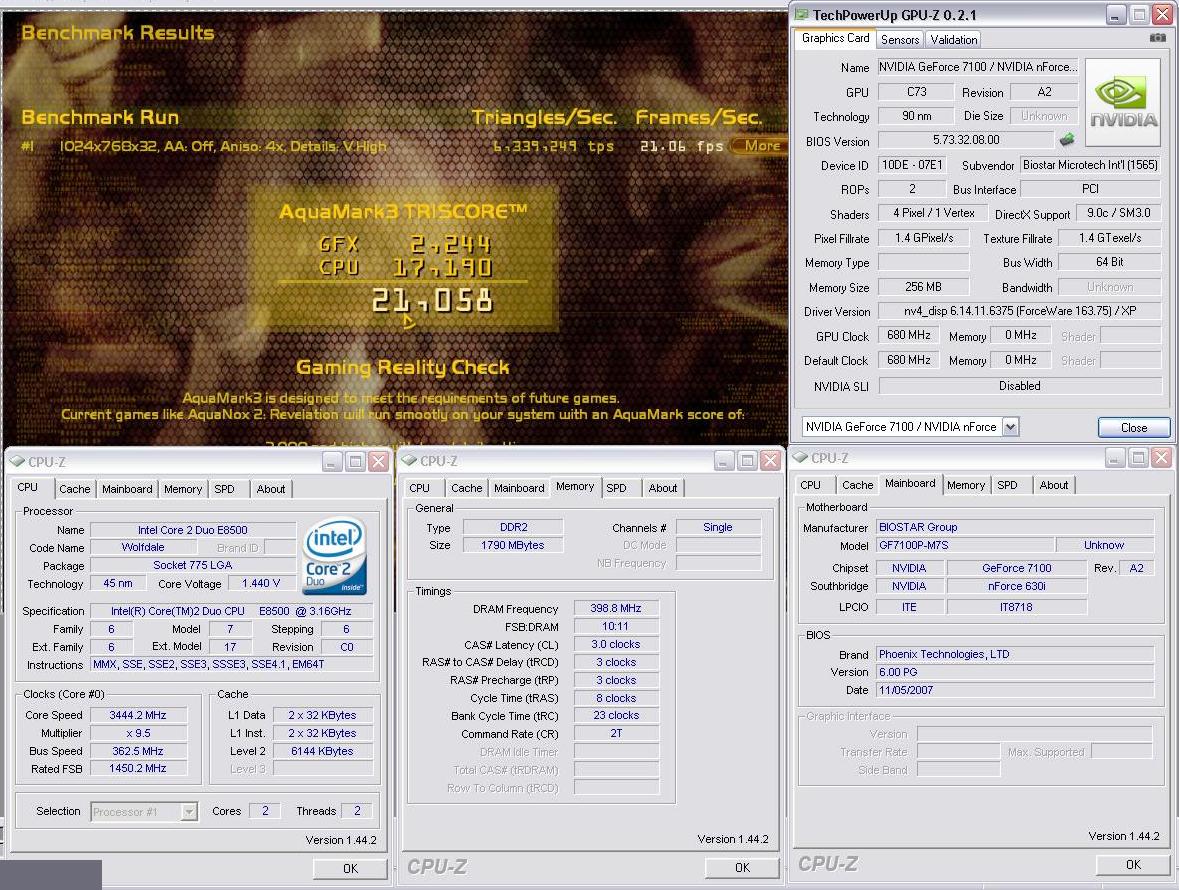The image size is (1179, 890).
Task: Open About tab in left CPU-Z window
Action: (x=271, y=489)
